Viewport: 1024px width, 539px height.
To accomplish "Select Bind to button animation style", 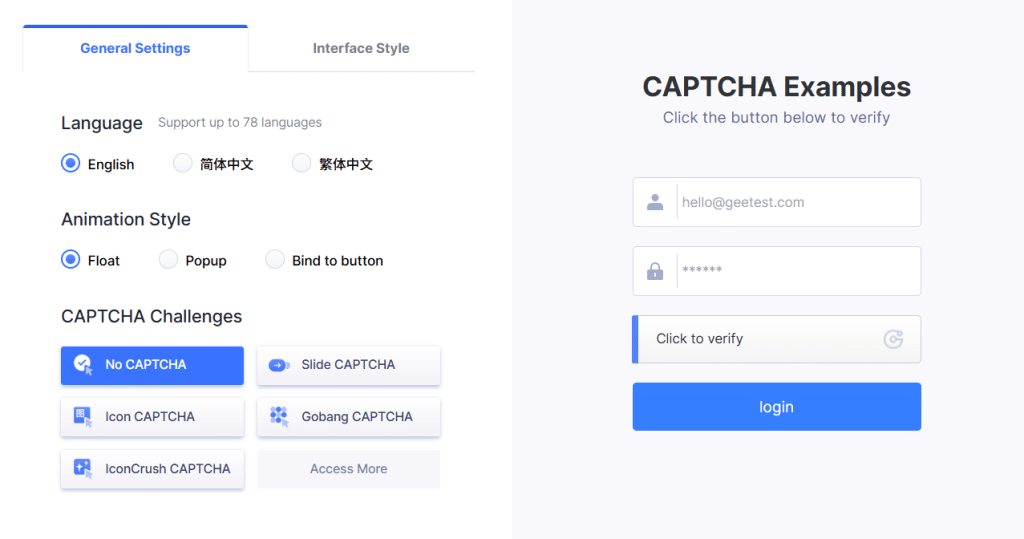I will 275,260.
